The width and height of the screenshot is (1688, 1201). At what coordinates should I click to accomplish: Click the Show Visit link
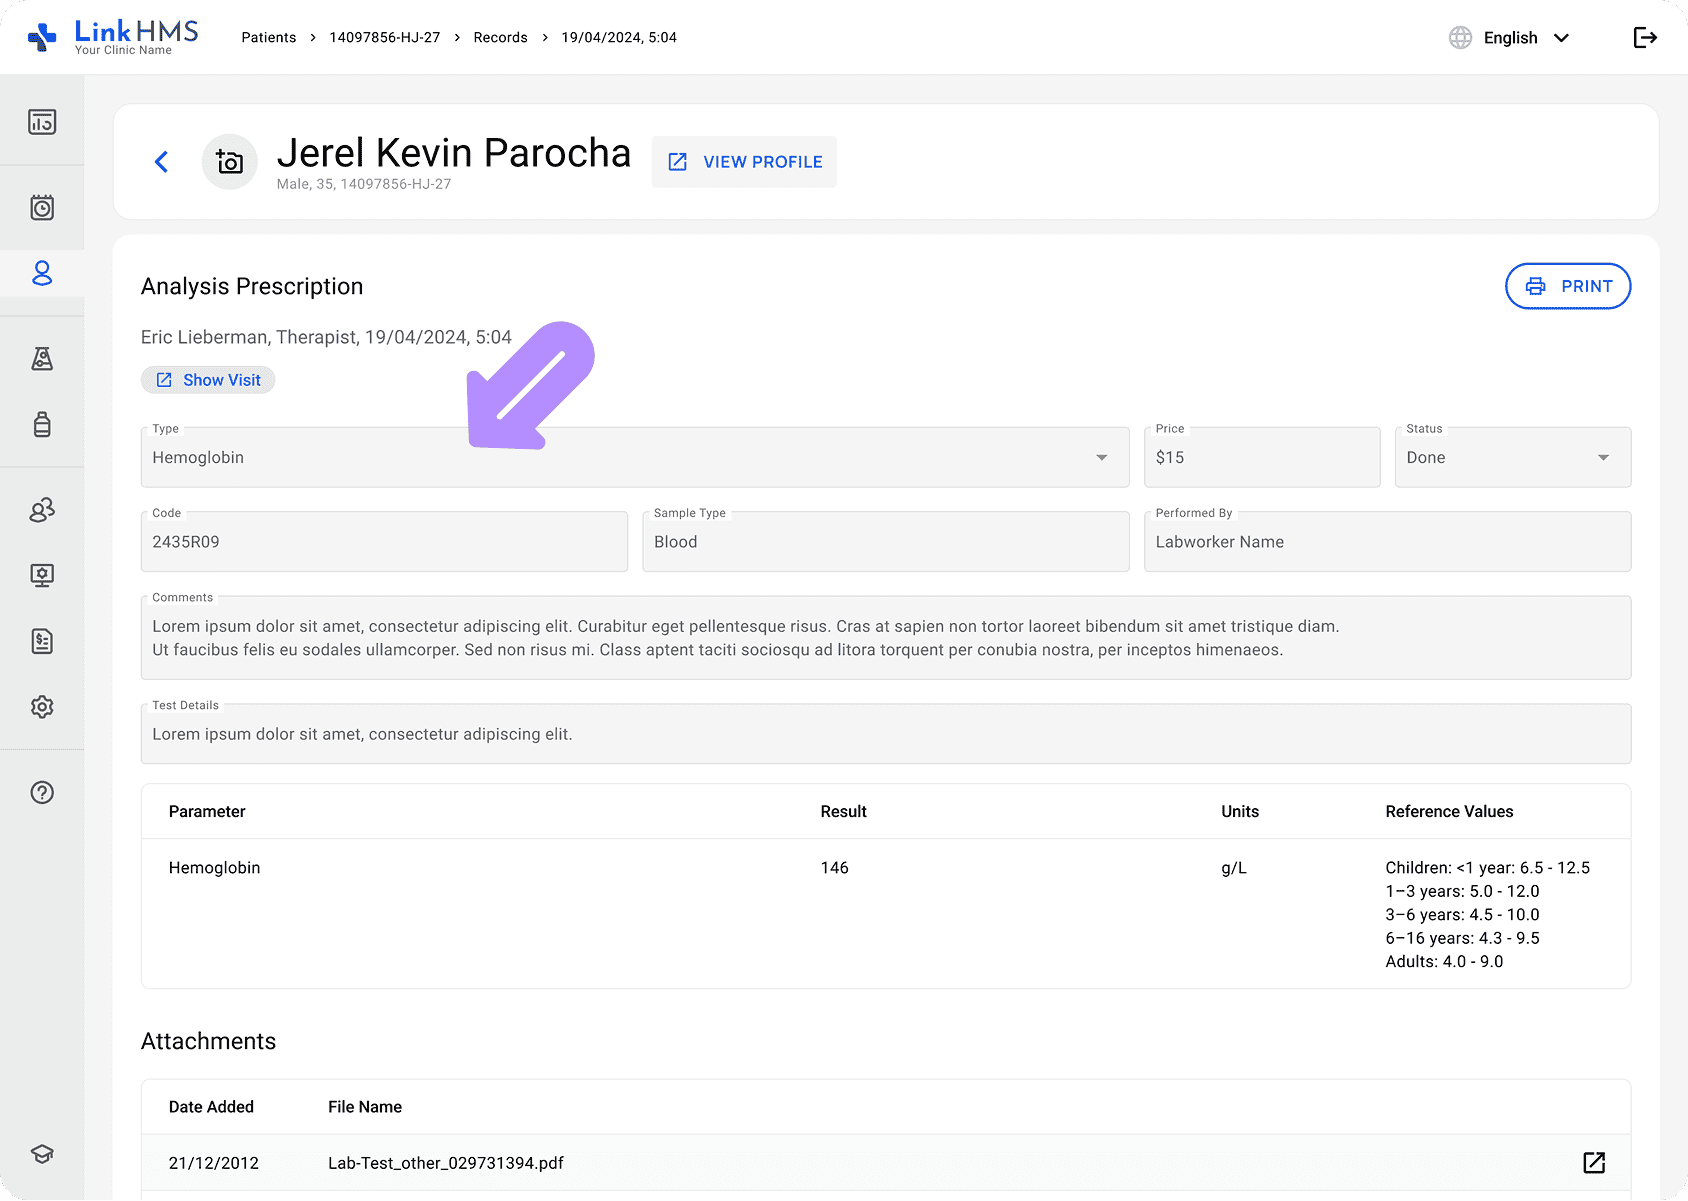(x=208, y=380)
